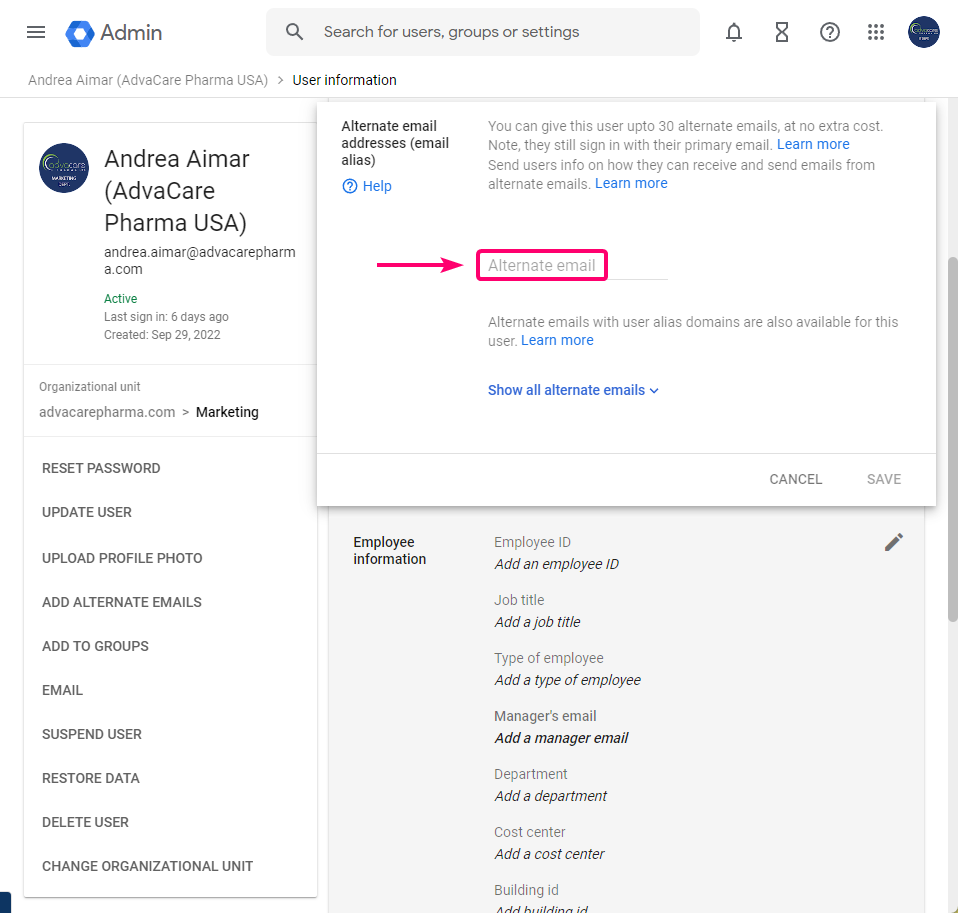Select Change Organizational Unit action
Image resolution: width=958 pixels, height=913 pixels.
pyautogui.click(x=147, y=866)
